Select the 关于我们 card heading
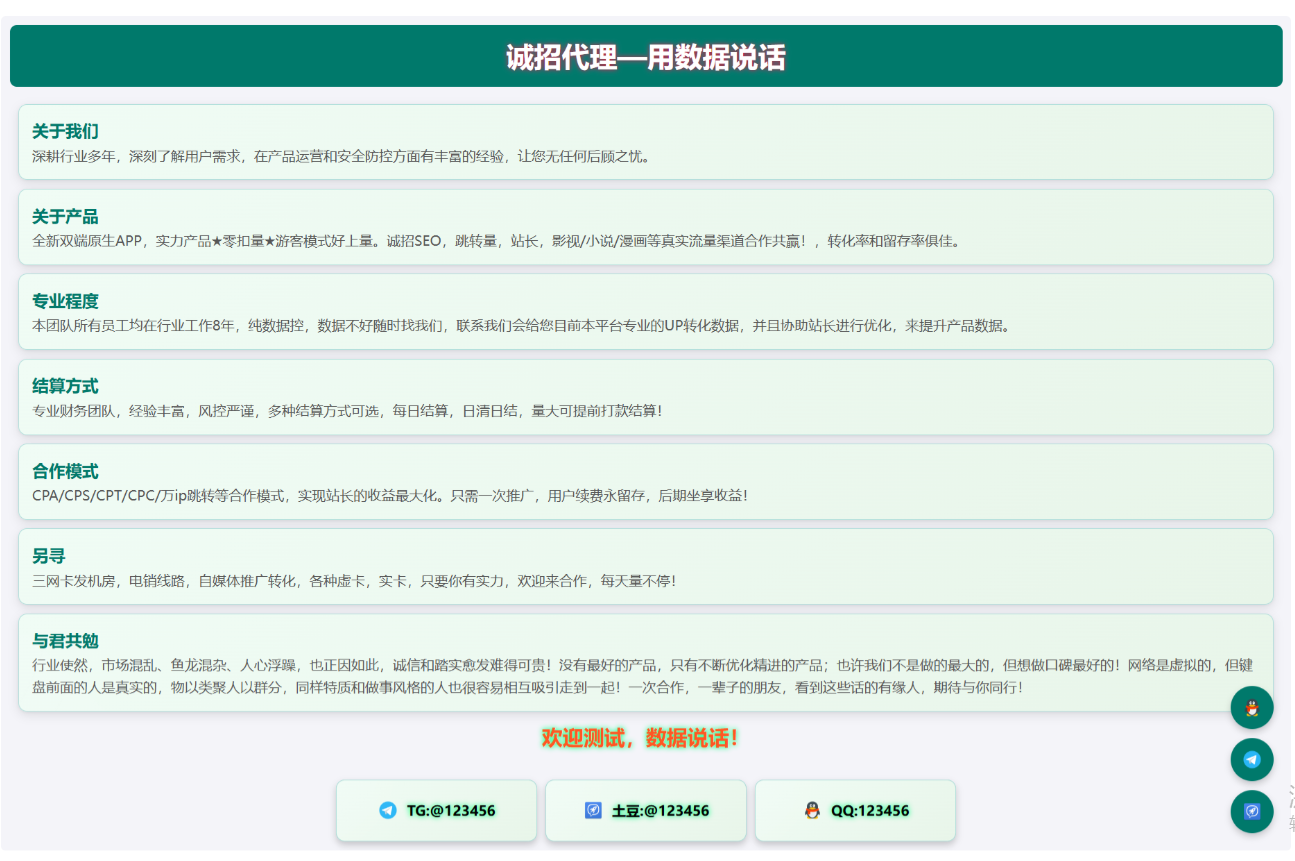This screenshot has height=861, width=1295. (65, 132)
